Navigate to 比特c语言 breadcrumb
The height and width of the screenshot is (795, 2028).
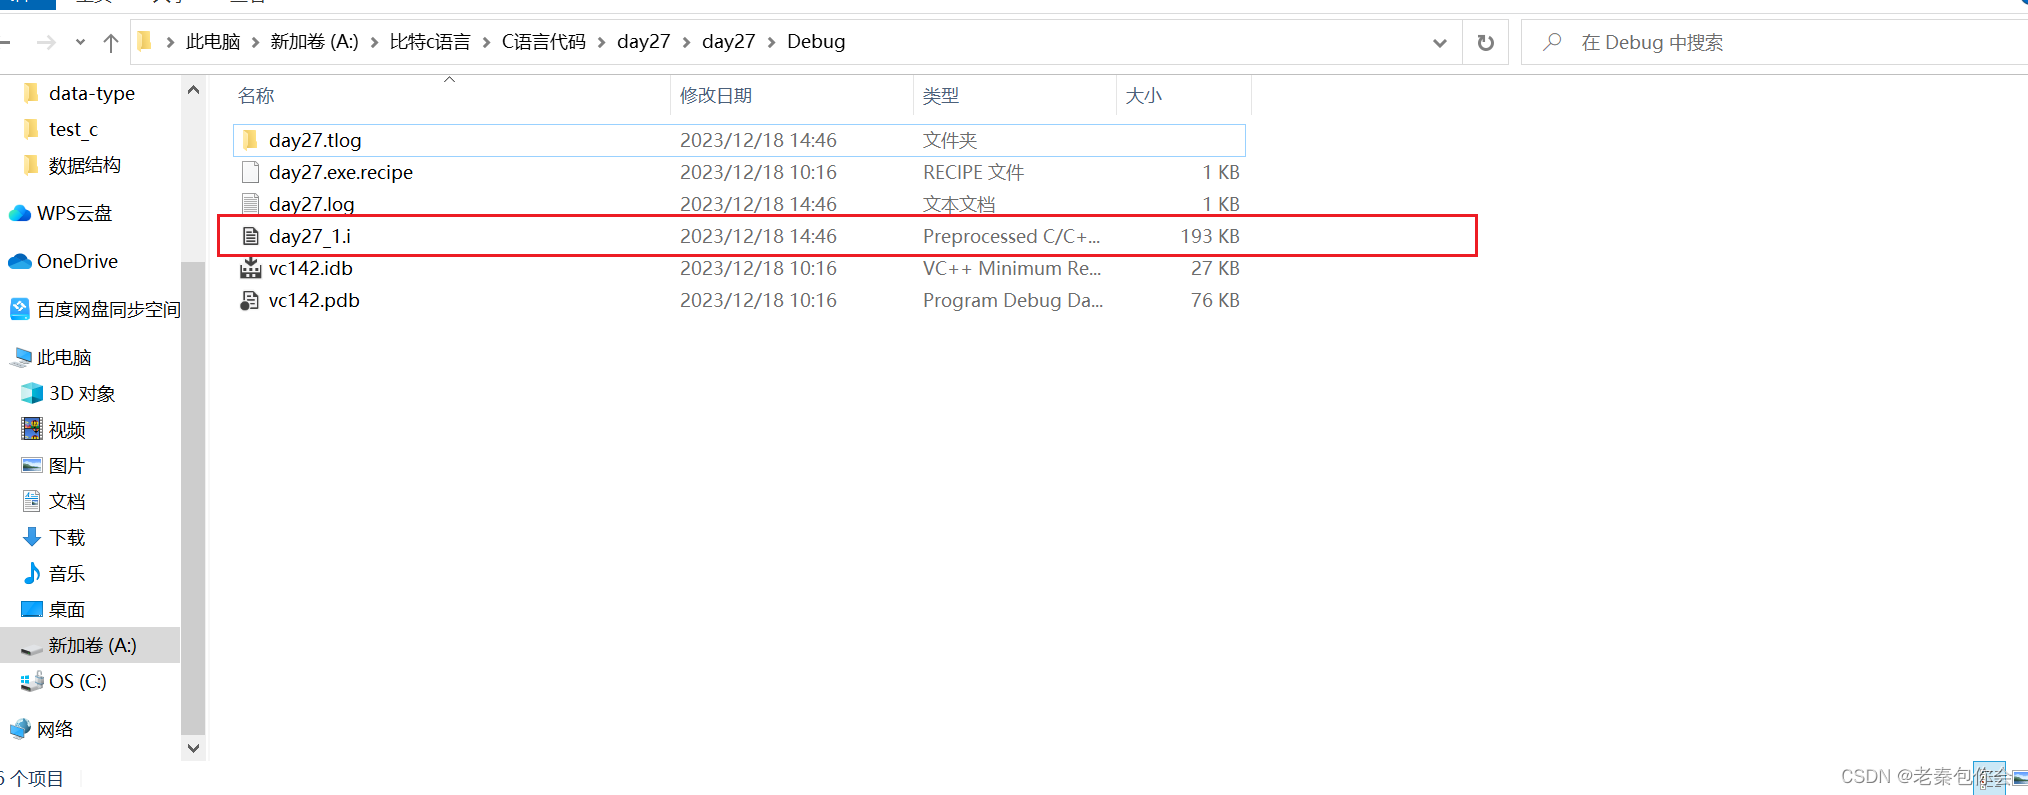click(x=430, y=41)
